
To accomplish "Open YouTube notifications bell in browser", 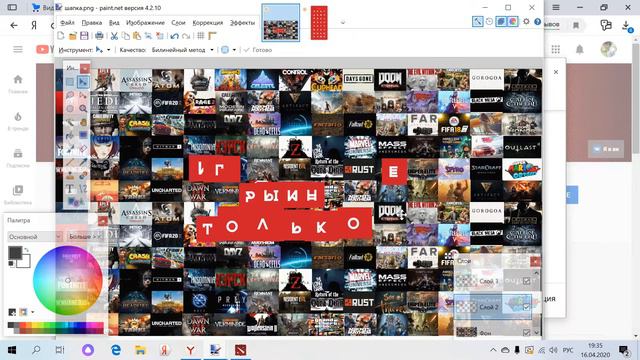I will [580, 49].
